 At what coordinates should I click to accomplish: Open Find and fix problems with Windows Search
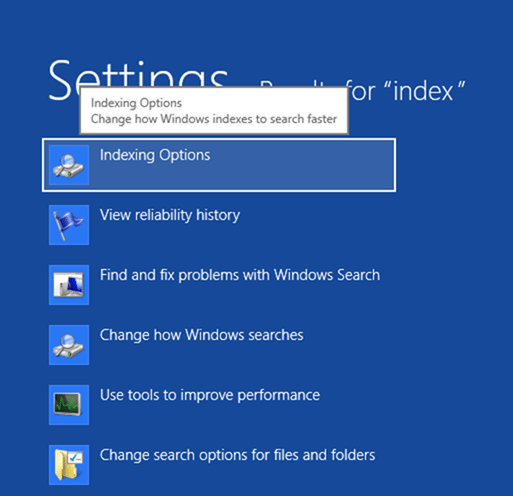click(x=240, y=275)
